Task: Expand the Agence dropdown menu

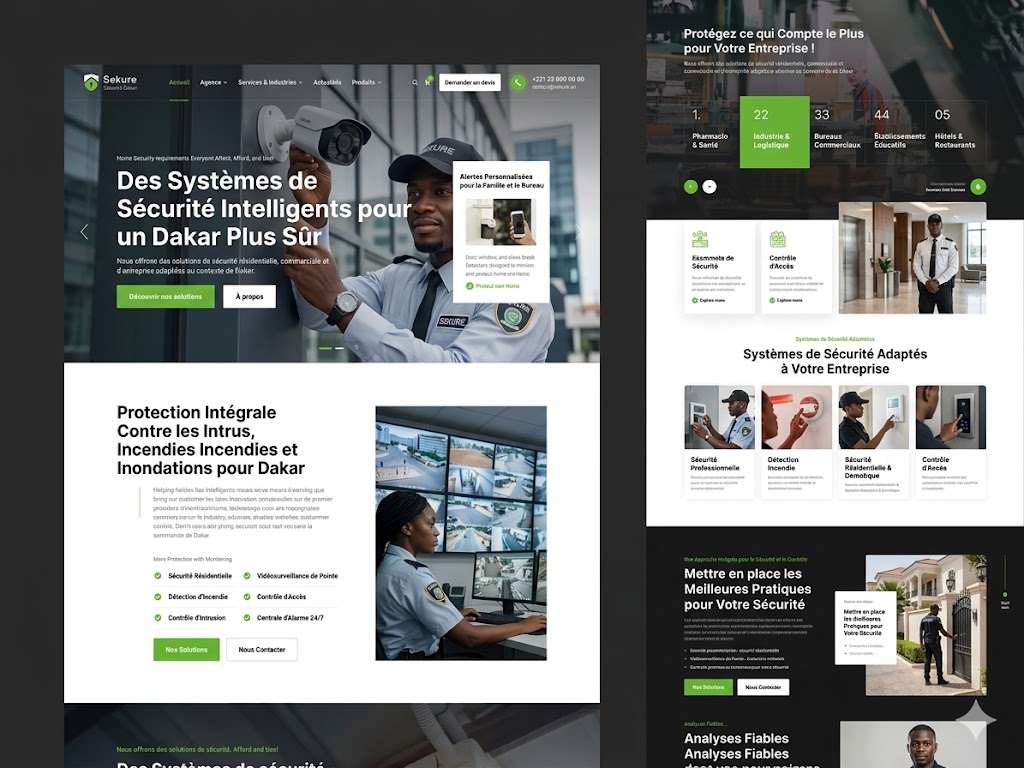Action: coord(213,81)
